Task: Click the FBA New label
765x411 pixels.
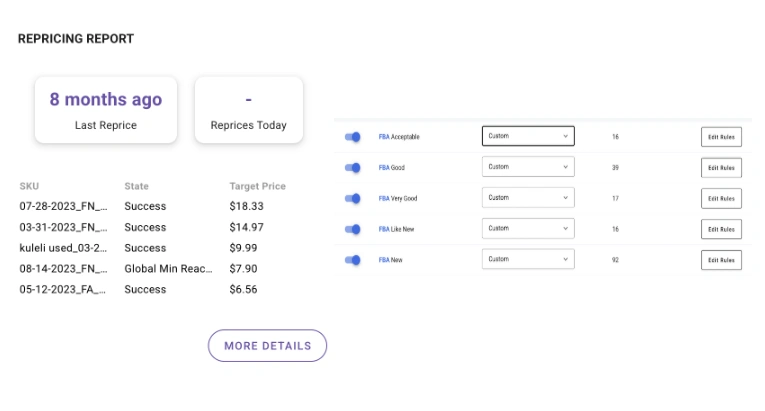Action: click(391, 260)
